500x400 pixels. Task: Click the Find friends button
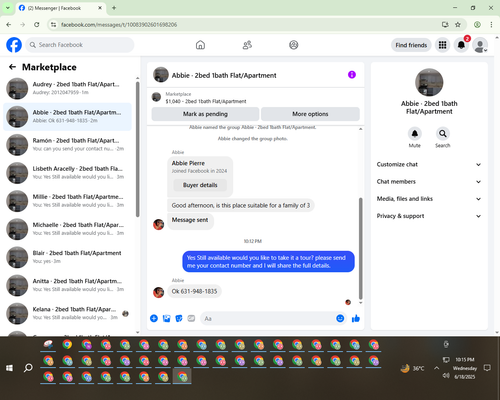(411, 45)
